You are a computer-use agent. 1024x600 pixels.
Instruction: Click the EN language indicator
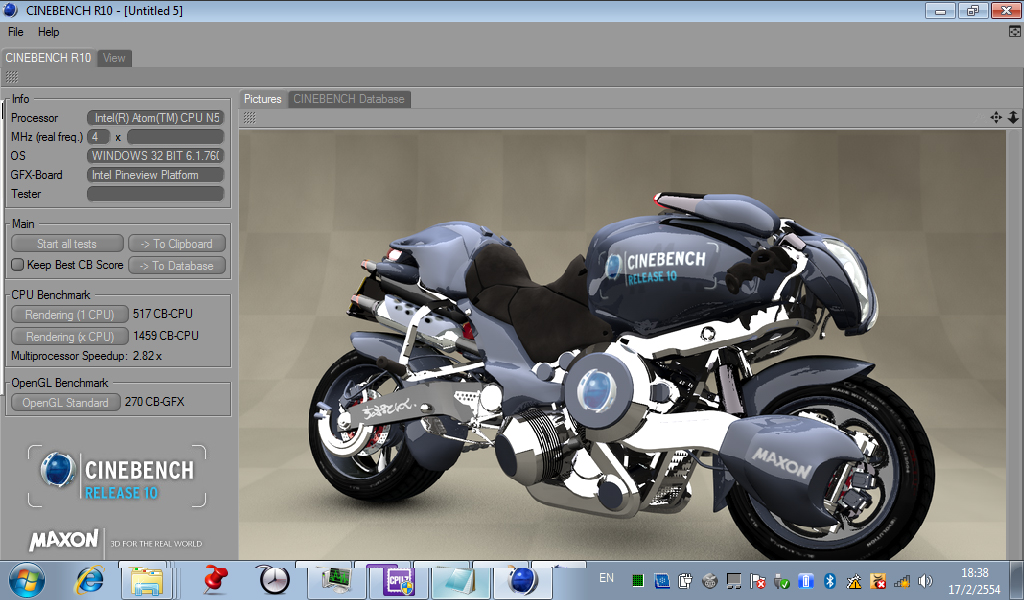point(606,578)
